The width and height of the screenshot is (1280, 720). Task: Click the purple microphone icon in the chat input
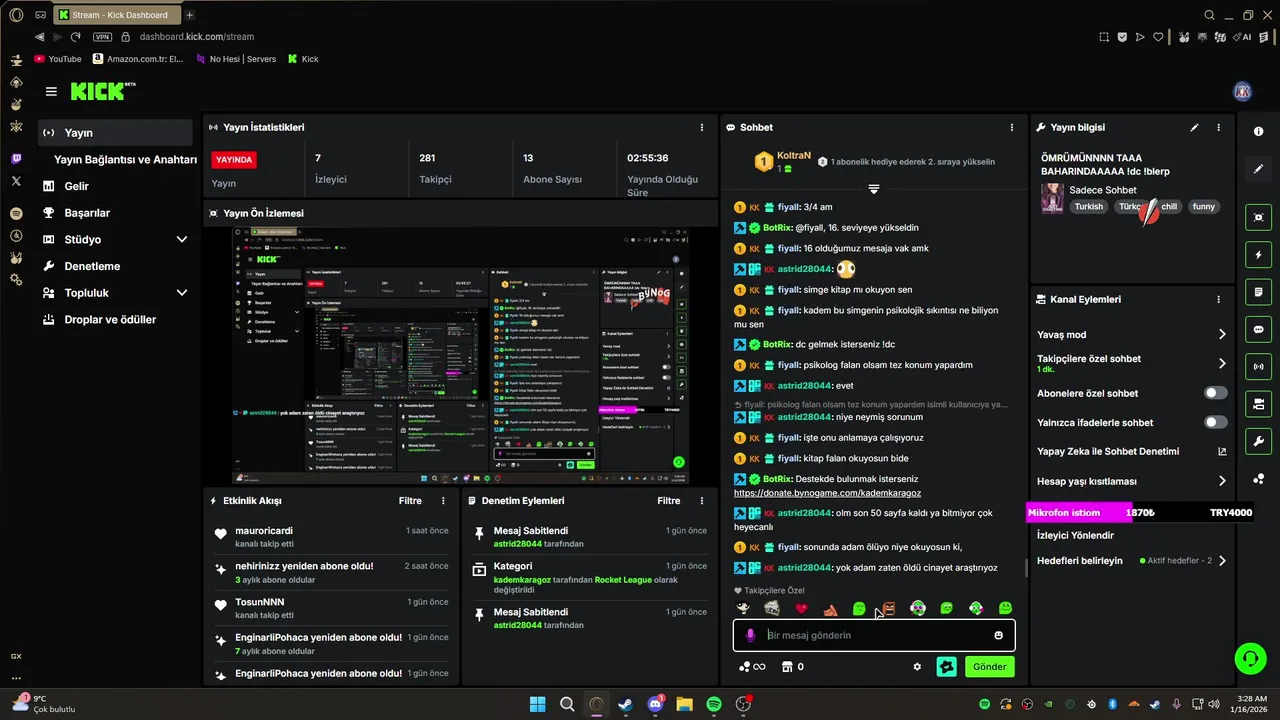[x=750, y=635]
